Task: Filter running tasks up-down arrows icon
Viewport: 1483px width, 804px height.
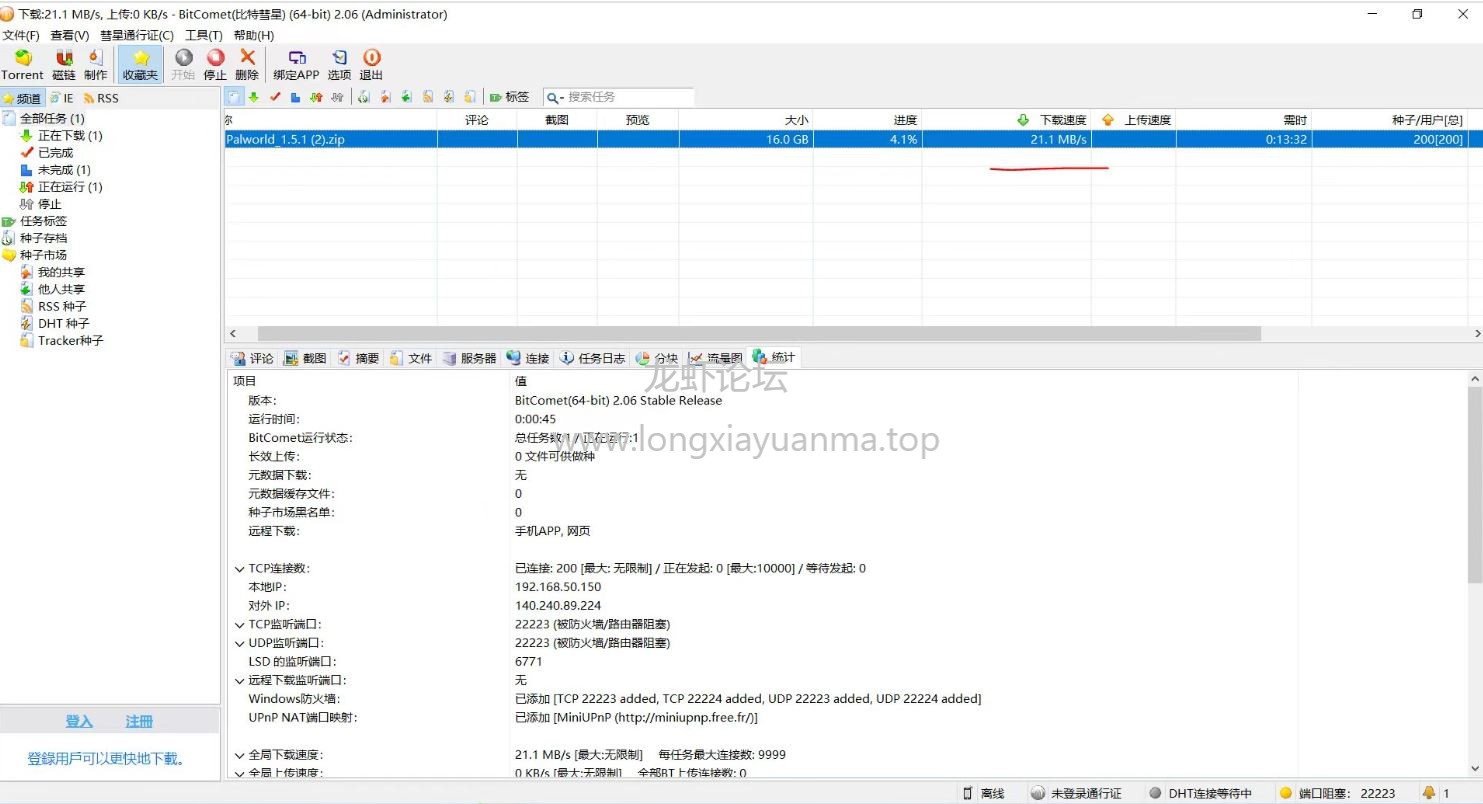Action: coord(316,97)
